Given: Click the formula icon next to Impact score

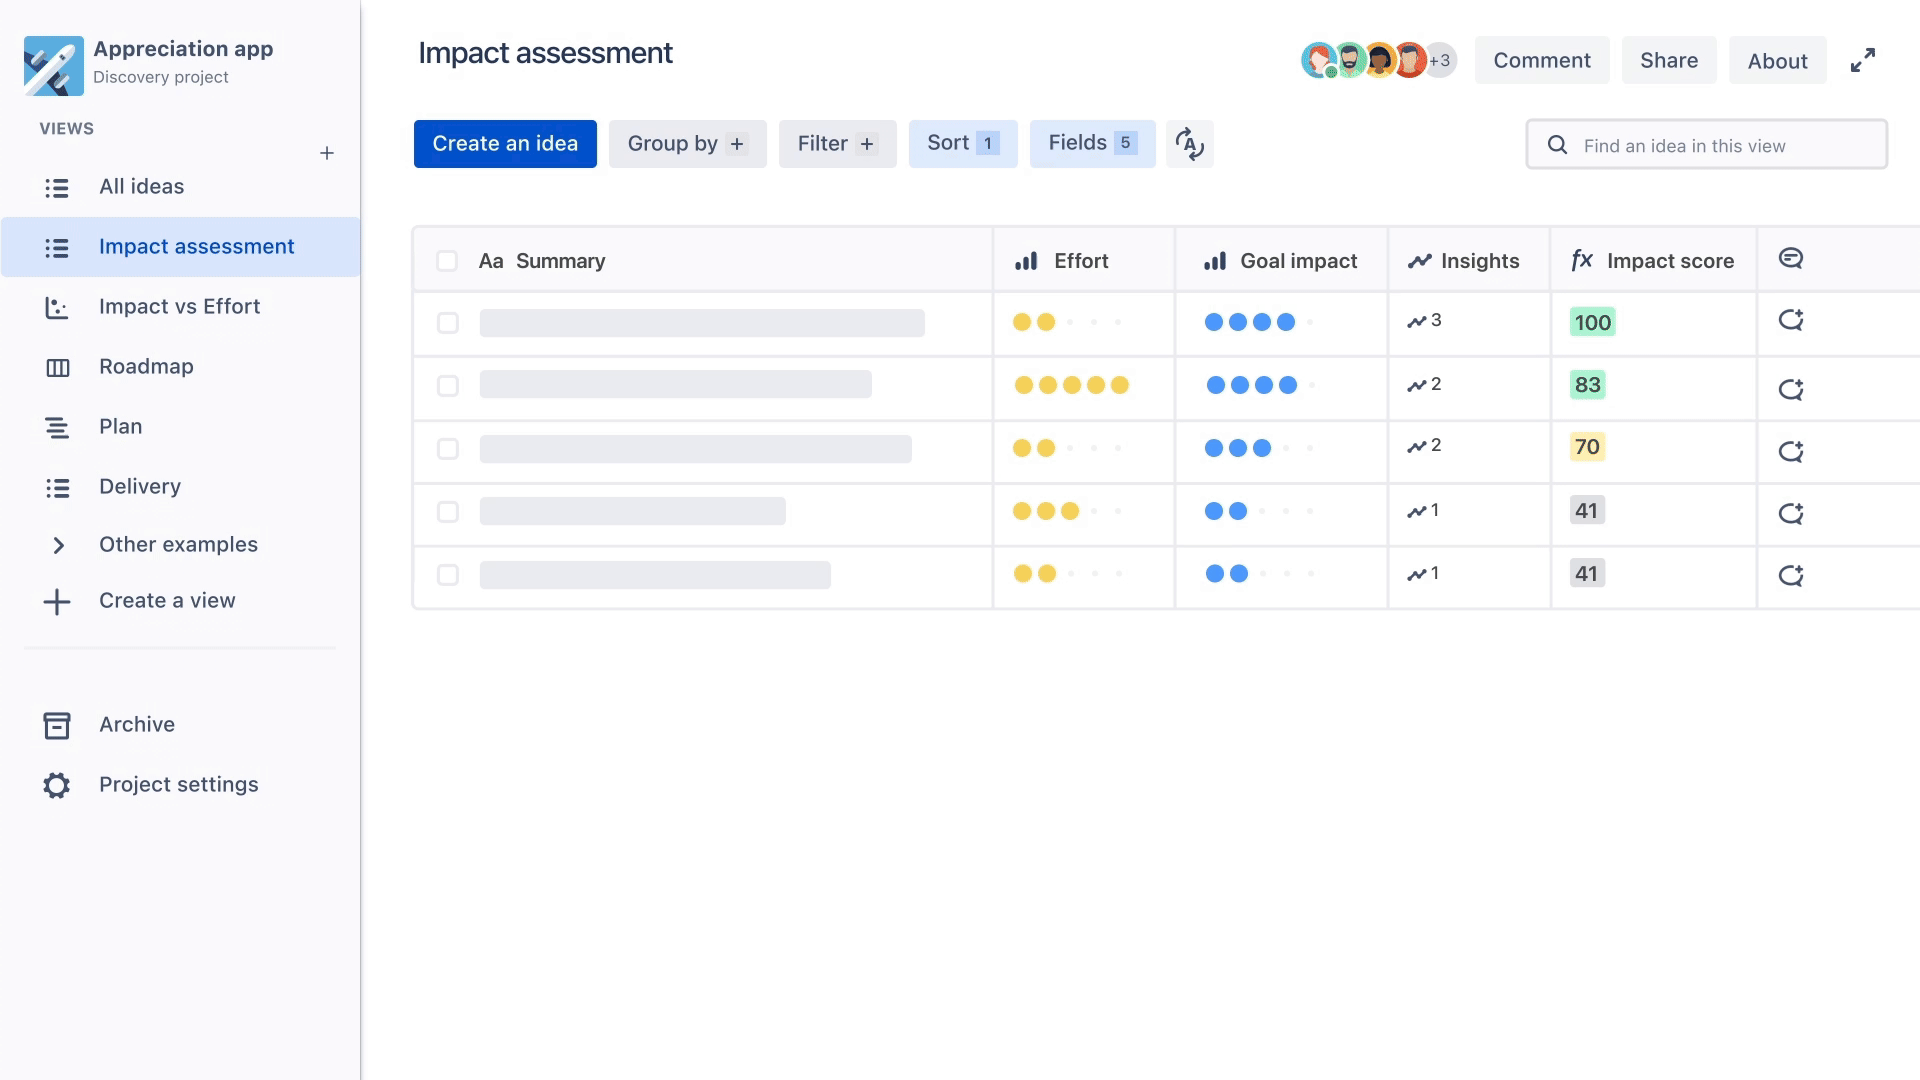Looking at the screenshot, I should pos(1582,260).
